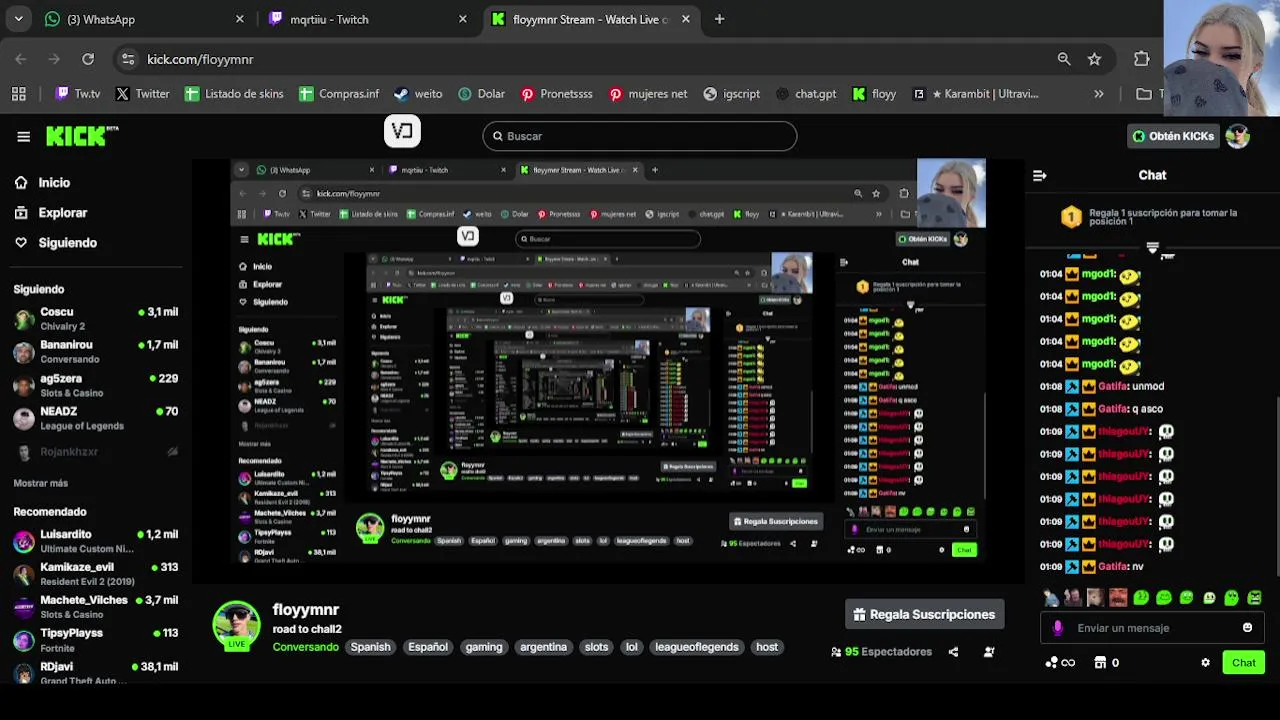Viewport: 1280px width, 720px height.
Task: Show more bookmarks chevron
Action: click(x=1099, y=94)
